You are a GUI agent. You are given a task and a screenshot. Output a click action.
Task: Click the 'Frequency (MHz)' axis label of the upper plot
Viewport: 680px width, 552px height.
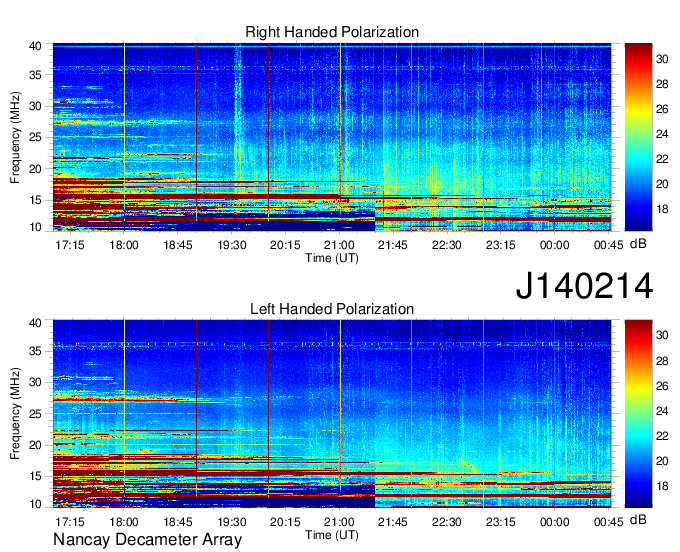click(x=15, y=137)
